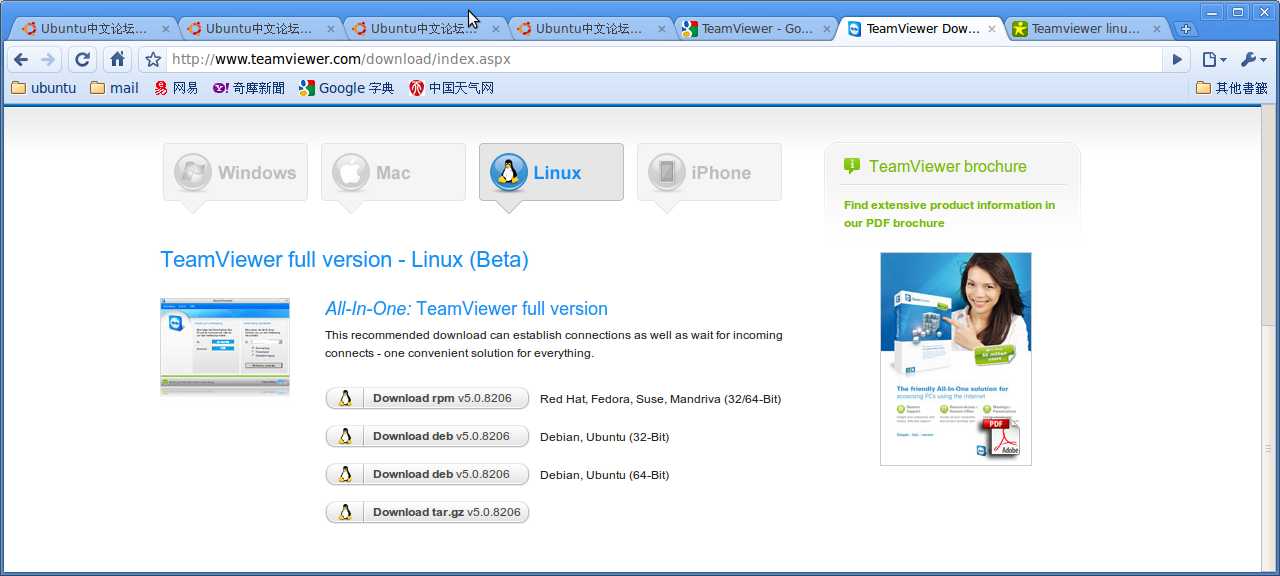This screenshot has height=576, width=1280.
Task: Close the TeamViewer Google search tab
Action: [826, 29]
